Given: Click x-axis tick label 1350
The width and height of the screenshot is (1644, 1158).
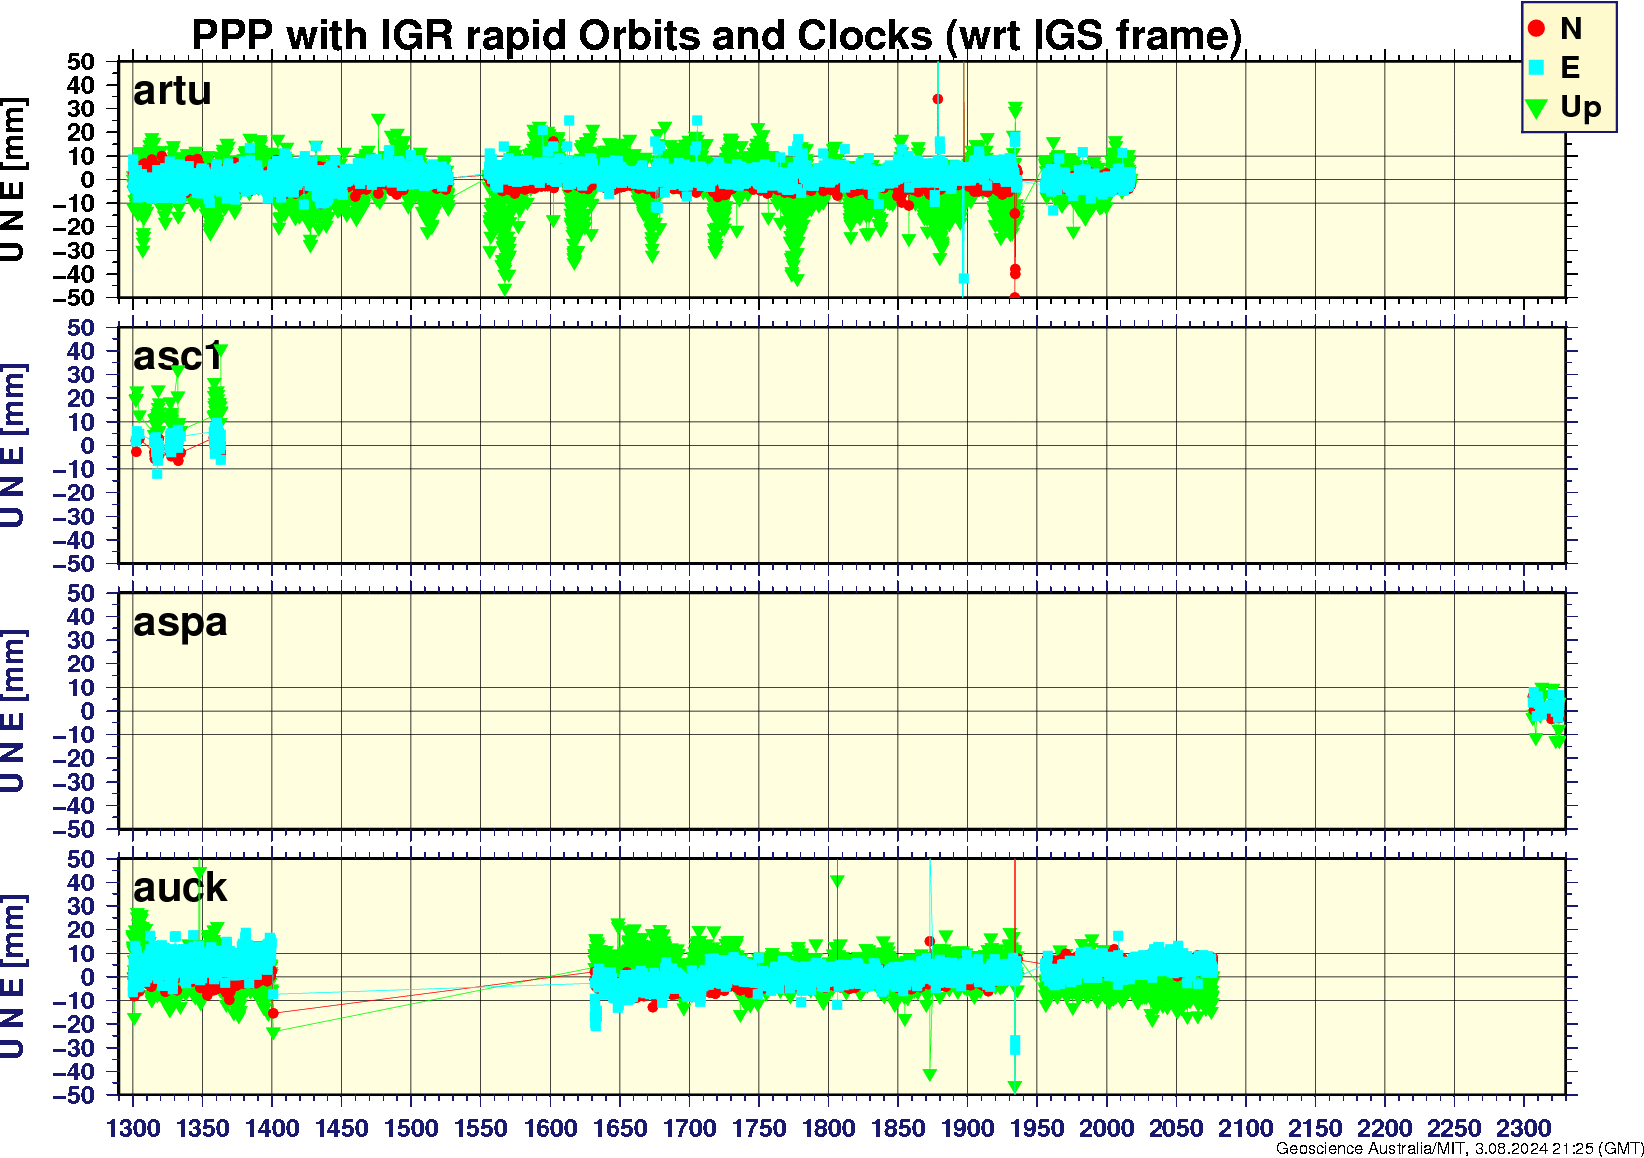Looking at the screenshot, I should [203, 1128].
